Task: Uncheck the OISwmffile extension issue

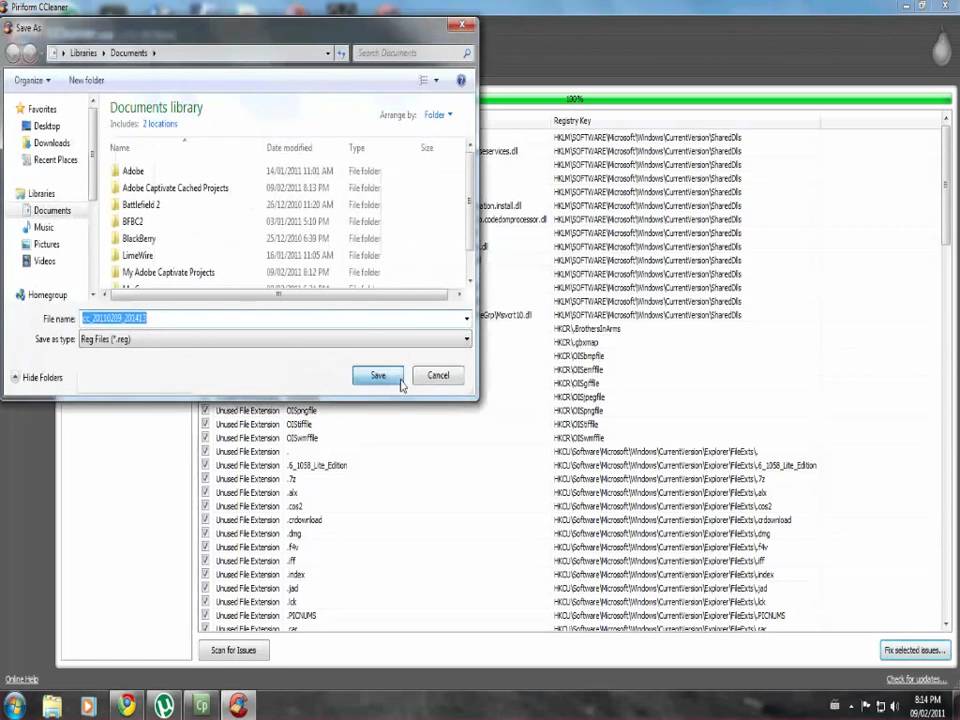Action: [205, 438]
